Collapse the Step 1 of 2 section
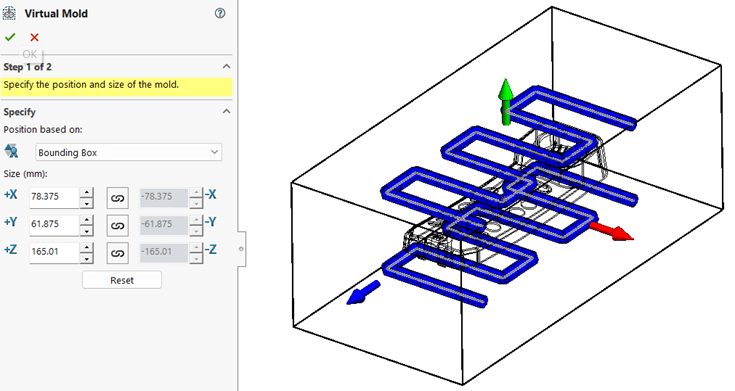 (226, 67)
